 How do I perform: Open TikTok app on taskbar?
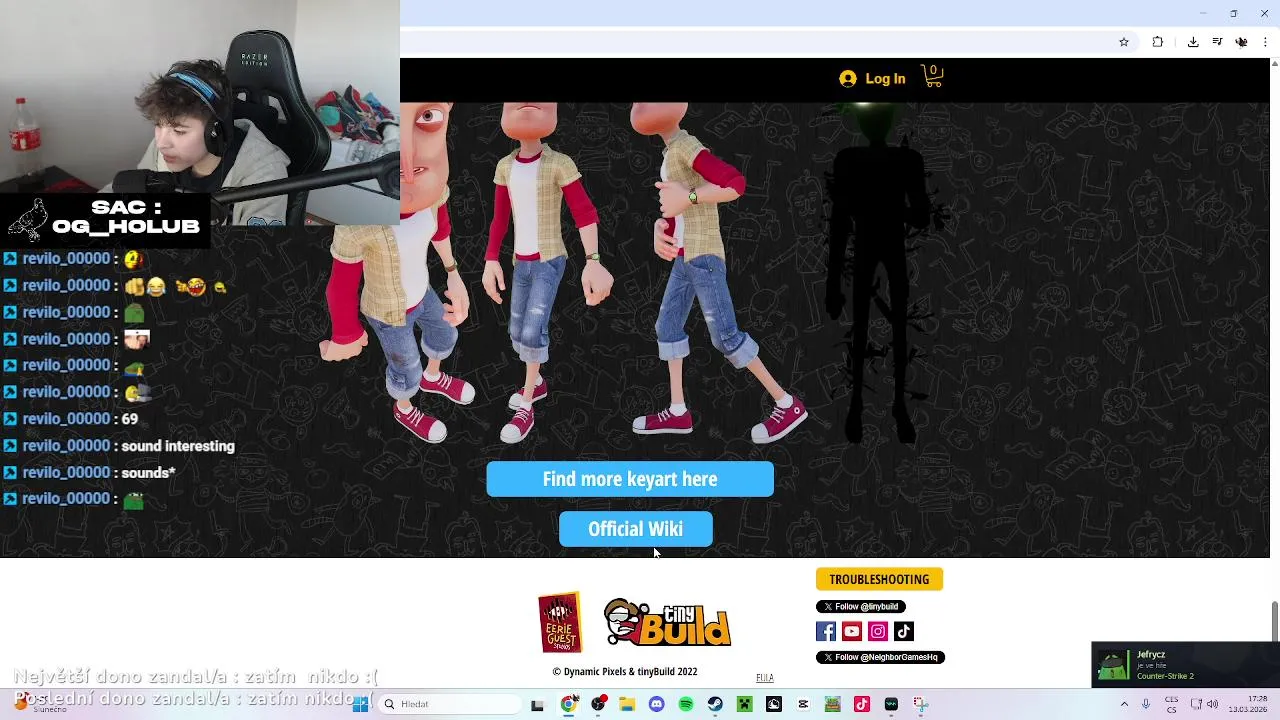pos(862,705)
